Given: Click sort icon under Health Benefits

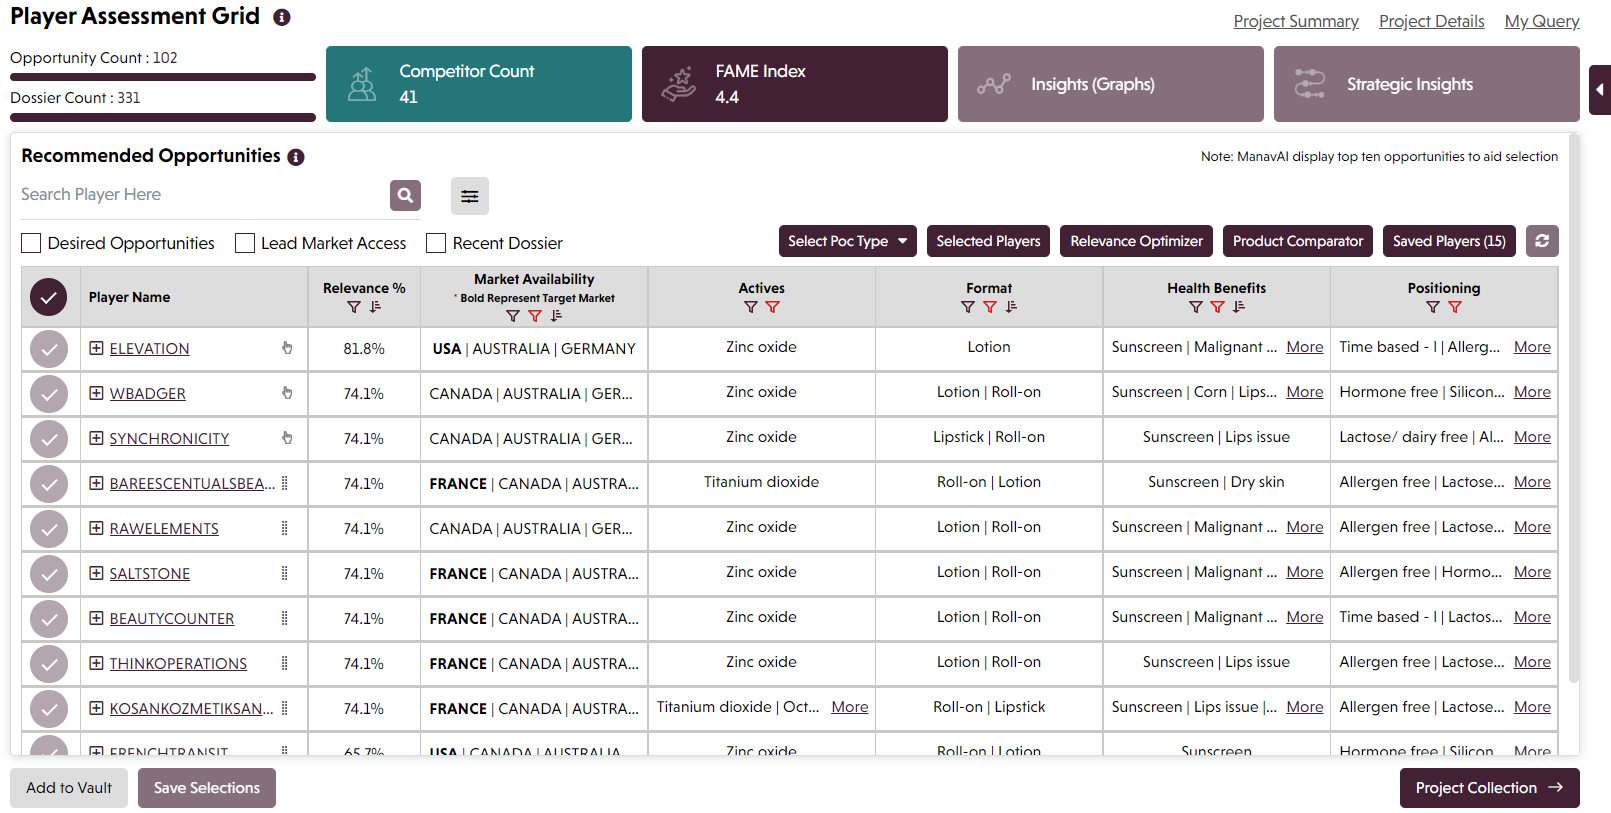Looking at the screenshot, I should [1239, 307].
